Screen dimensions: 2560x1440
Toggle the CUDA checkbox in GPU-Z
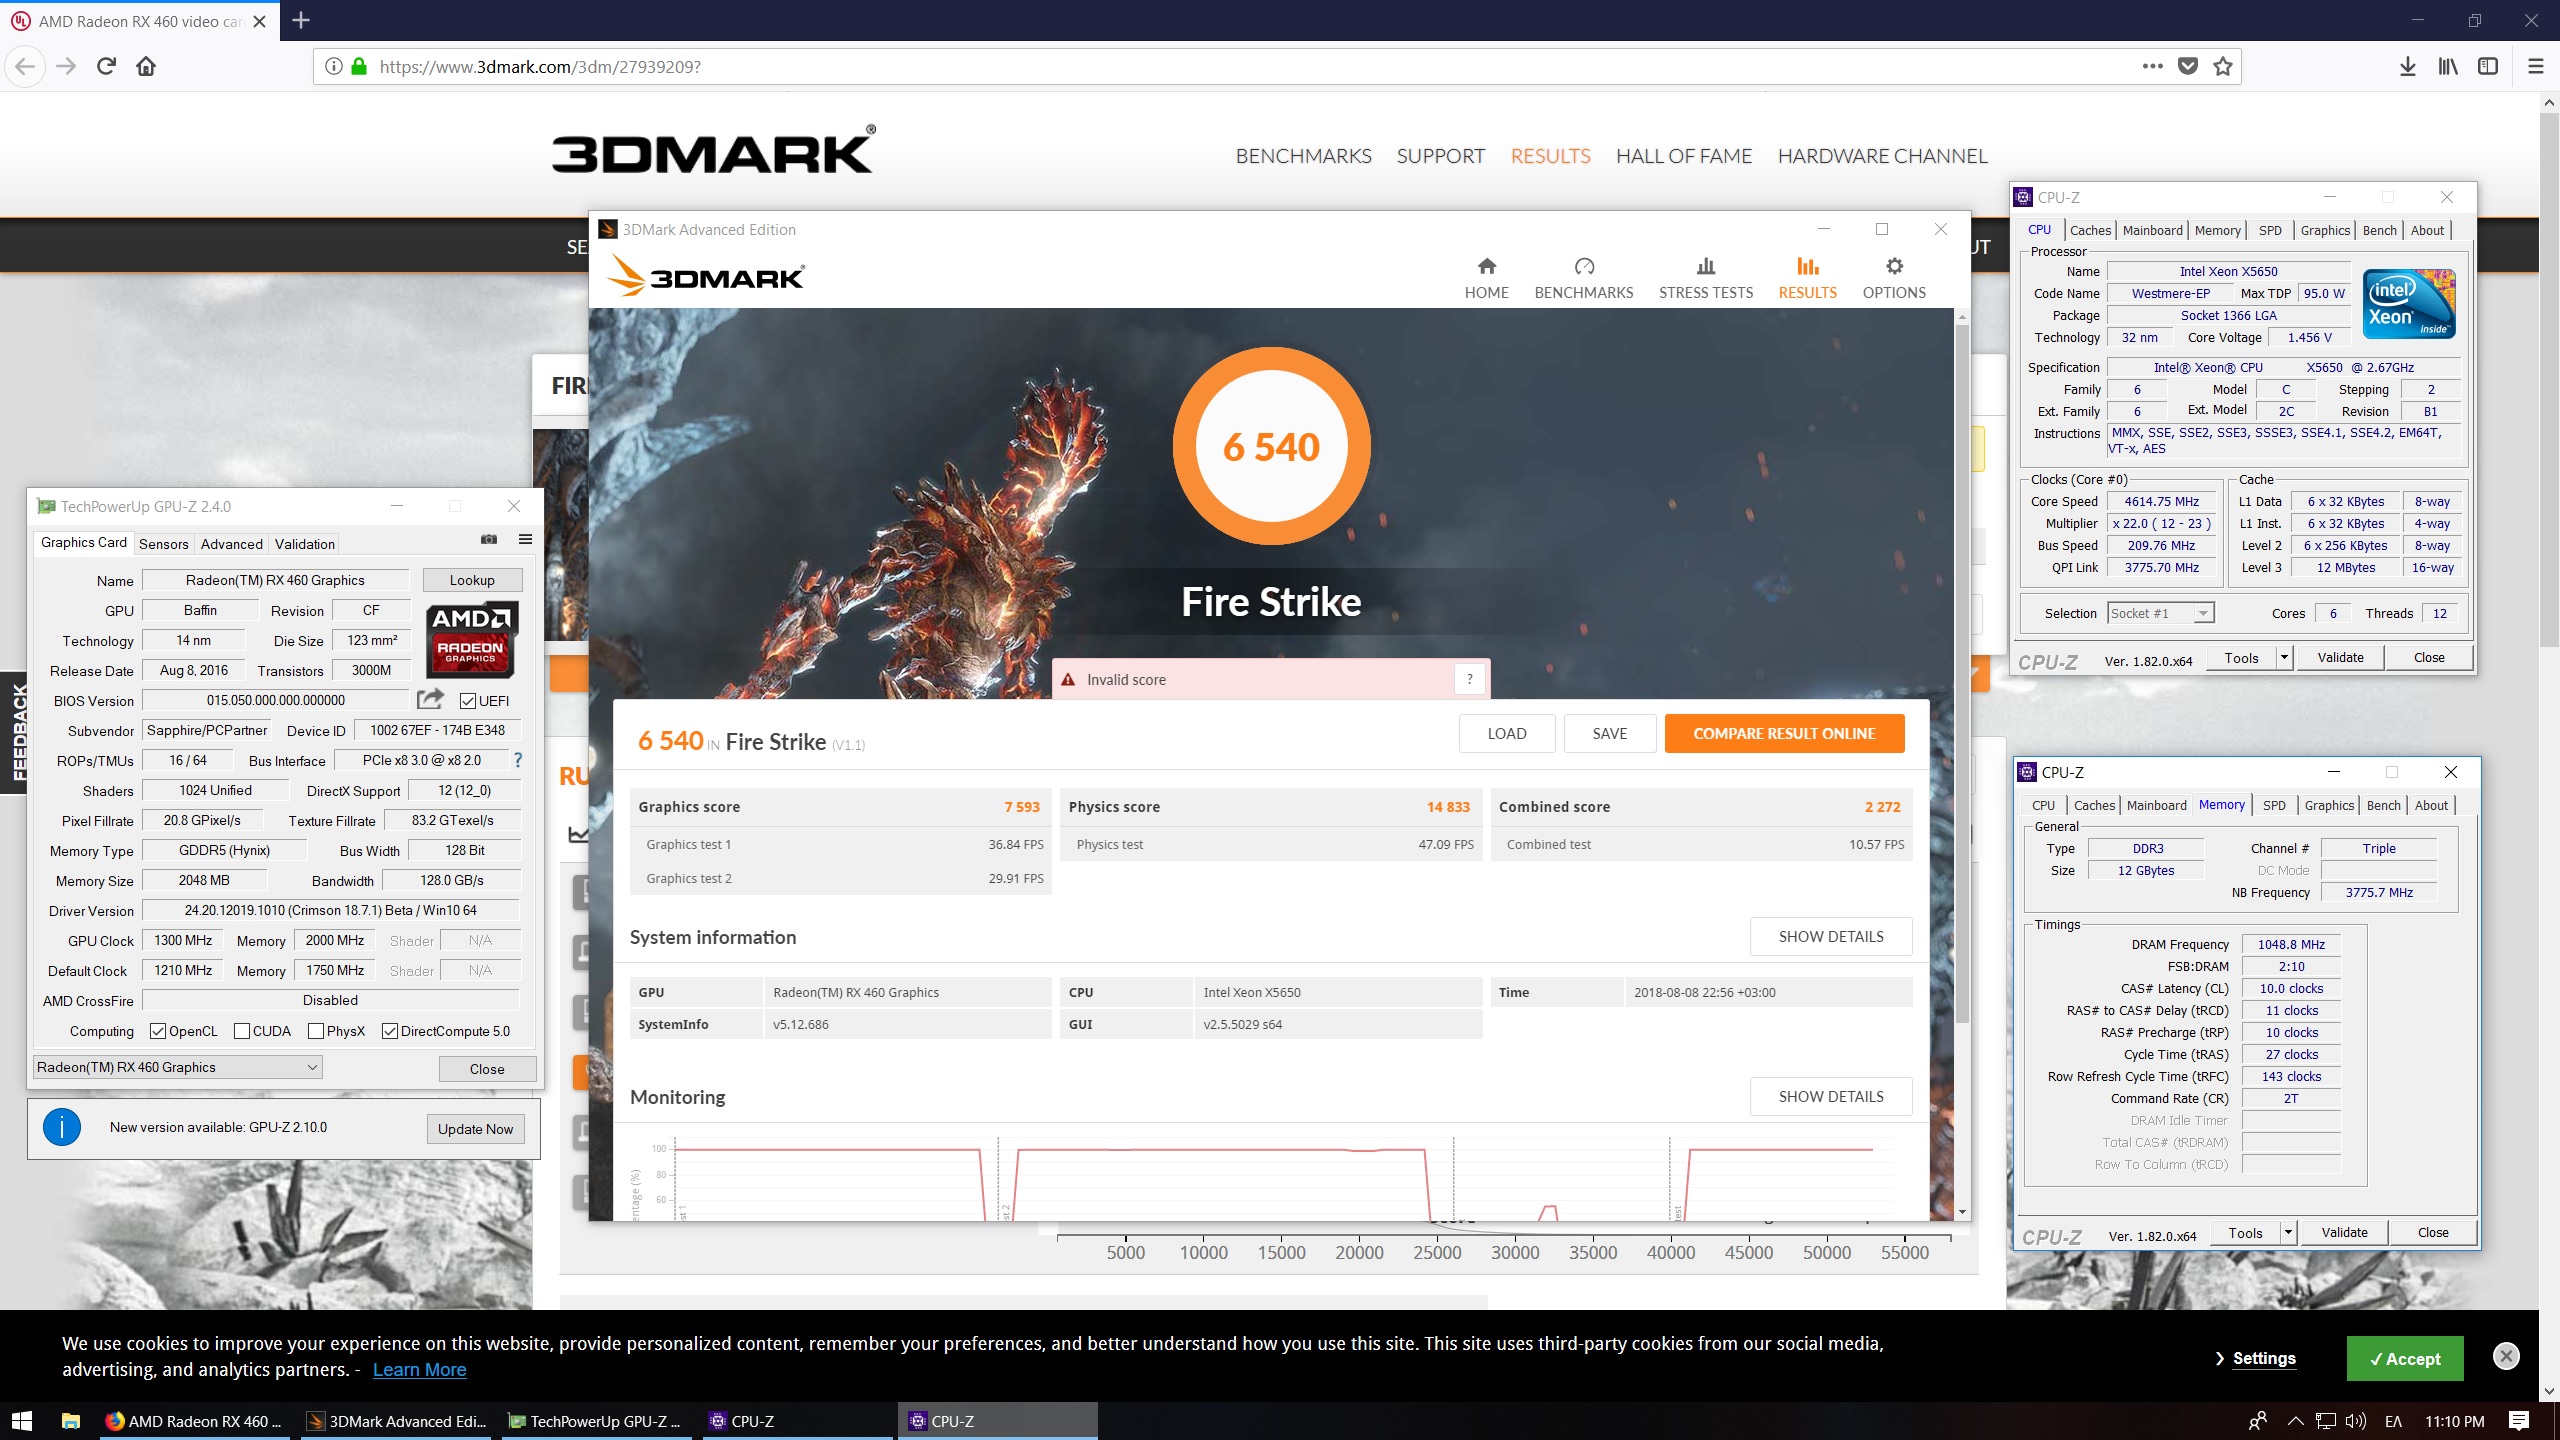(x=241, y=1031)
